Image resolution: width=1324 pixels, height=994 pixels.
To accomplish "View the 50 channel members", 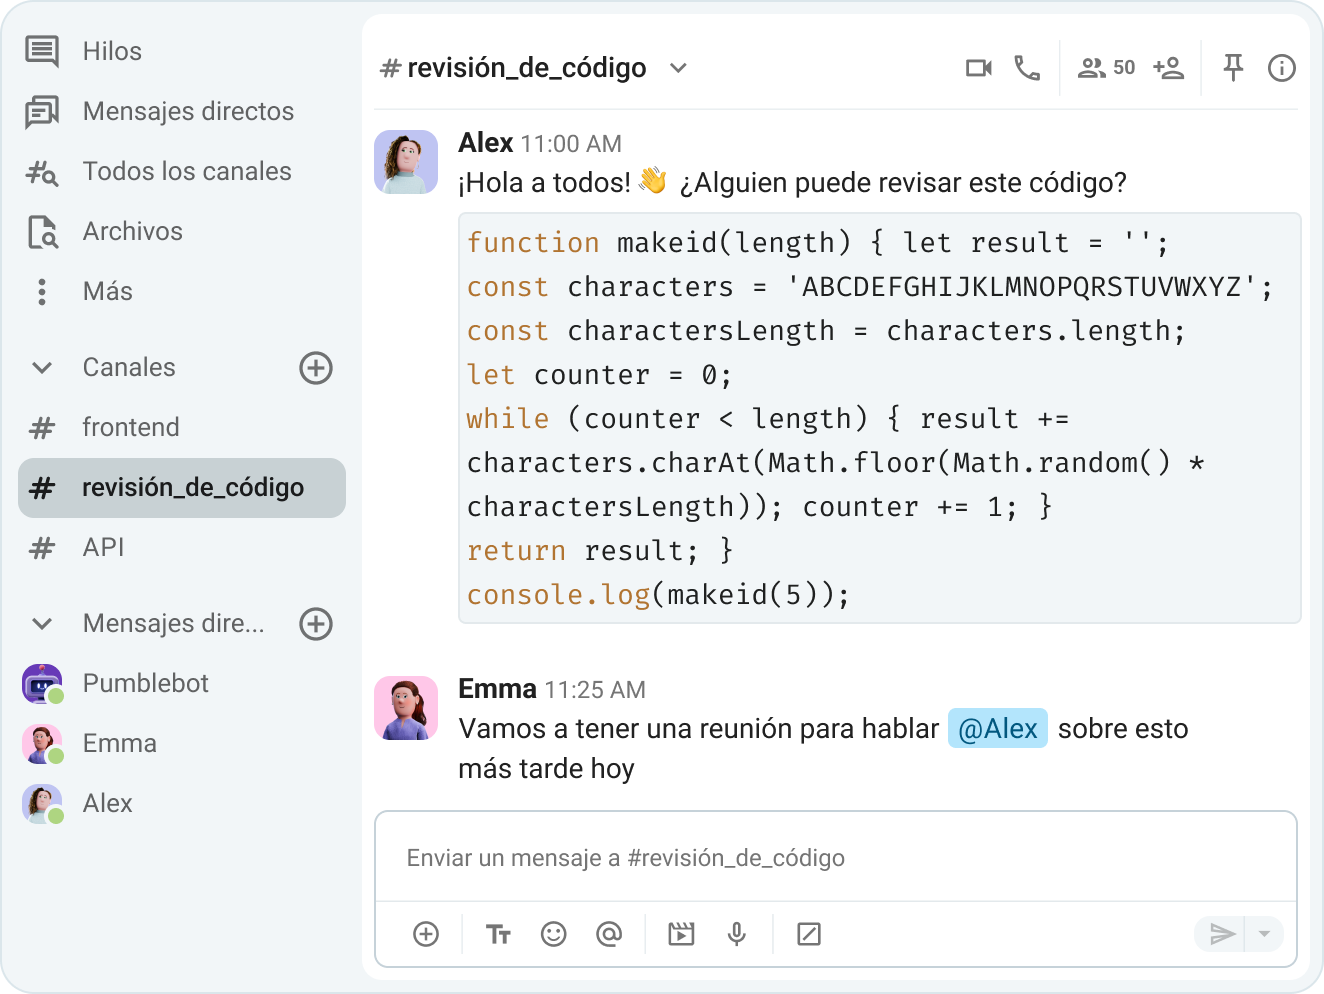I will point(1104,68).
